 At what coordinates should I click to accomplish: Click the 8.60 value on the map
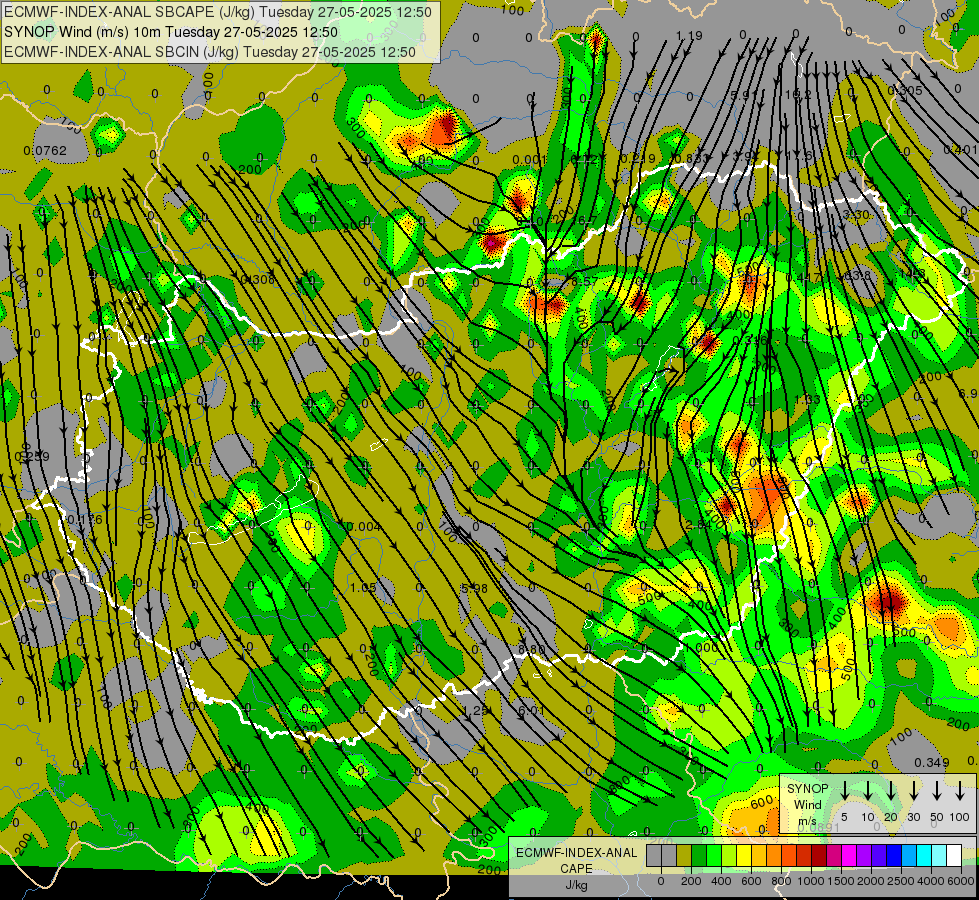pyautogui.click(x=532, y=650)
